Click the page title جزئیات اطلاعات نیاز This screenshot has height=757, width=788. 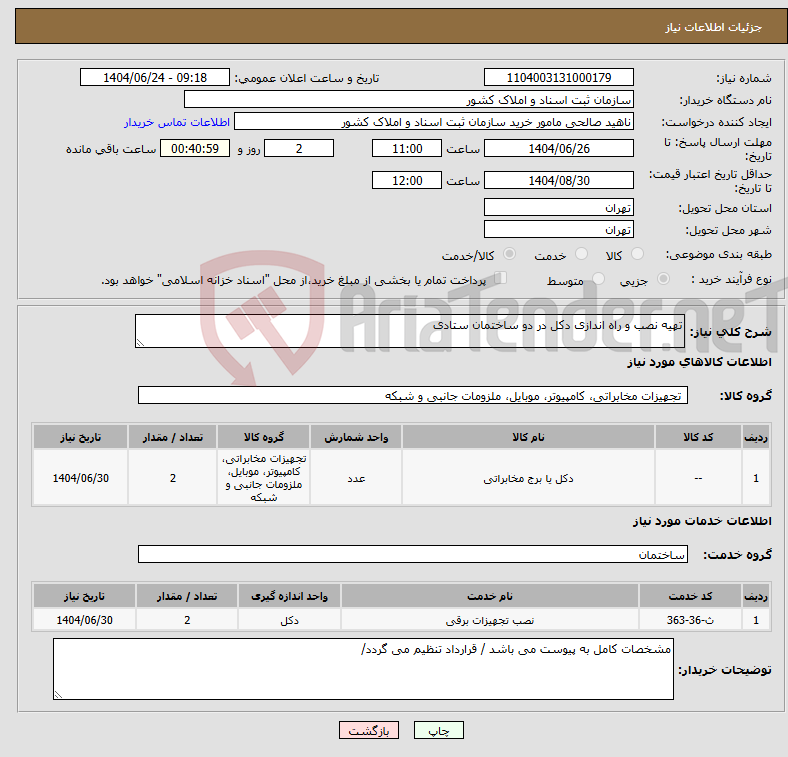(x=714, y=27)
